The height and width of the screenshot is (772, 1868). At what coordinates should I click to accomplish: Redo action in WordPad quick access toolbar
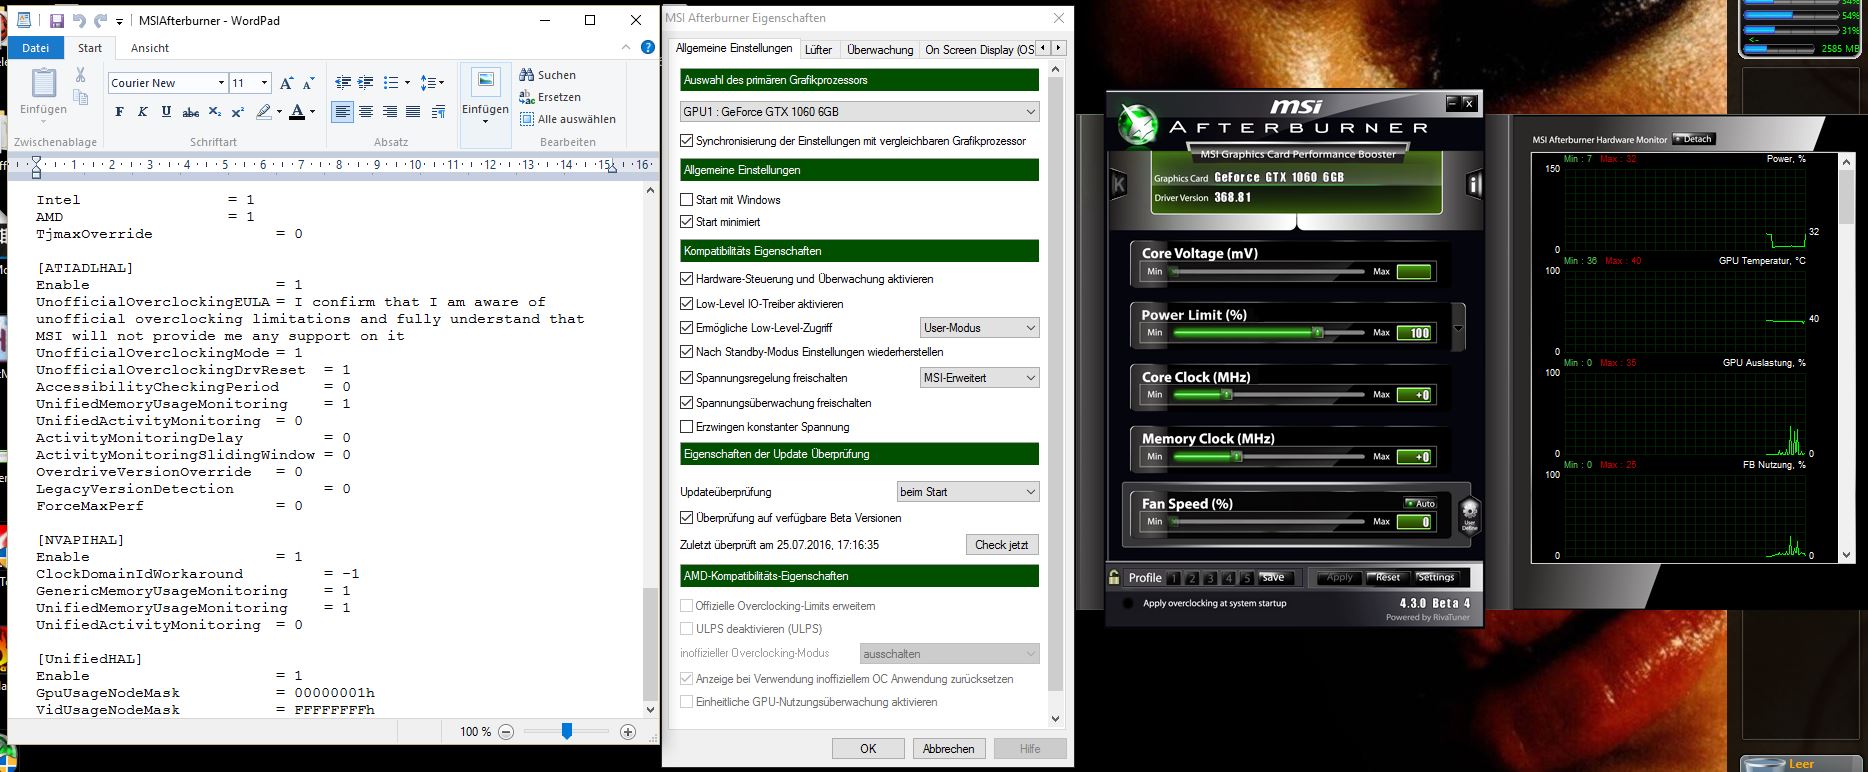click(100, 20)
